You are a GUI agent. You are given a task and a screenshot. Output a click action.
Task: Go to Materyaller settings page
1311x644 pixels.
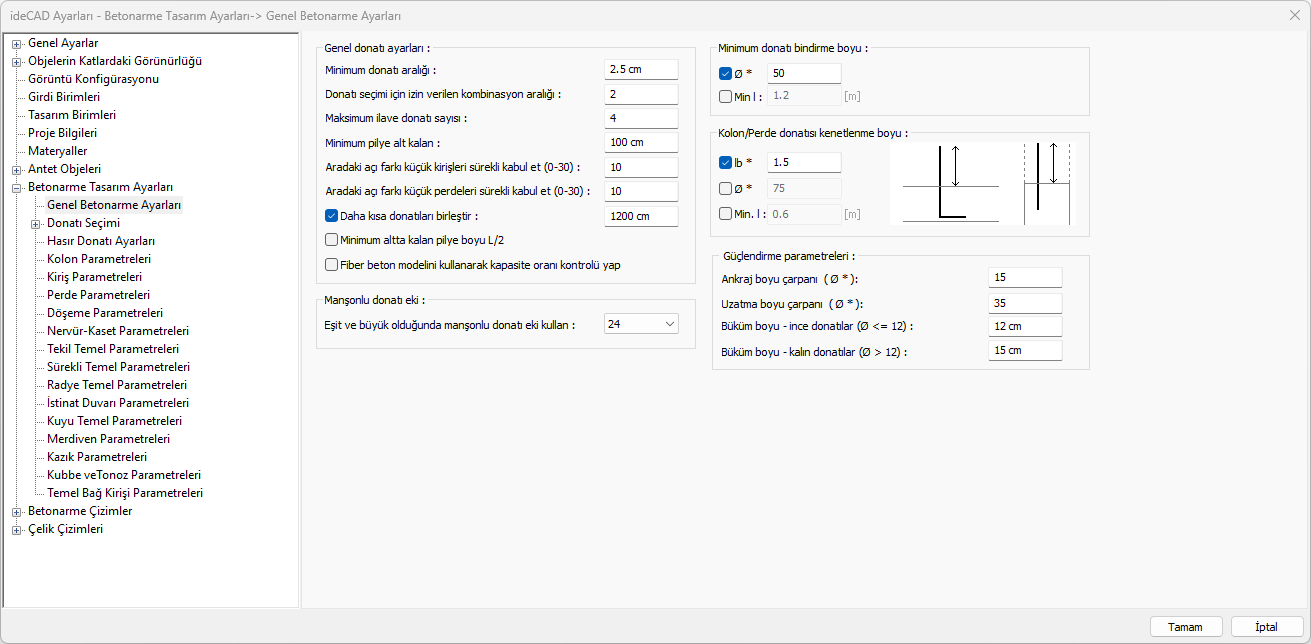tap(57, 151)
